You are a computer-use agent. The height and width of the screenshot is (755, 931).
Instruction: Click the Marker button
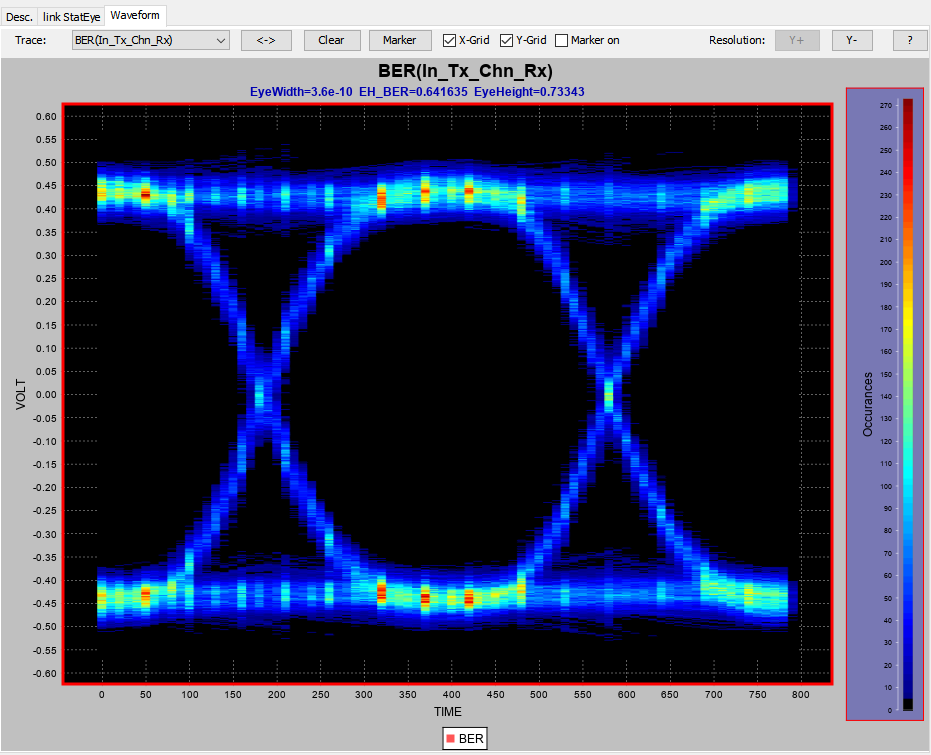point(400,40)
